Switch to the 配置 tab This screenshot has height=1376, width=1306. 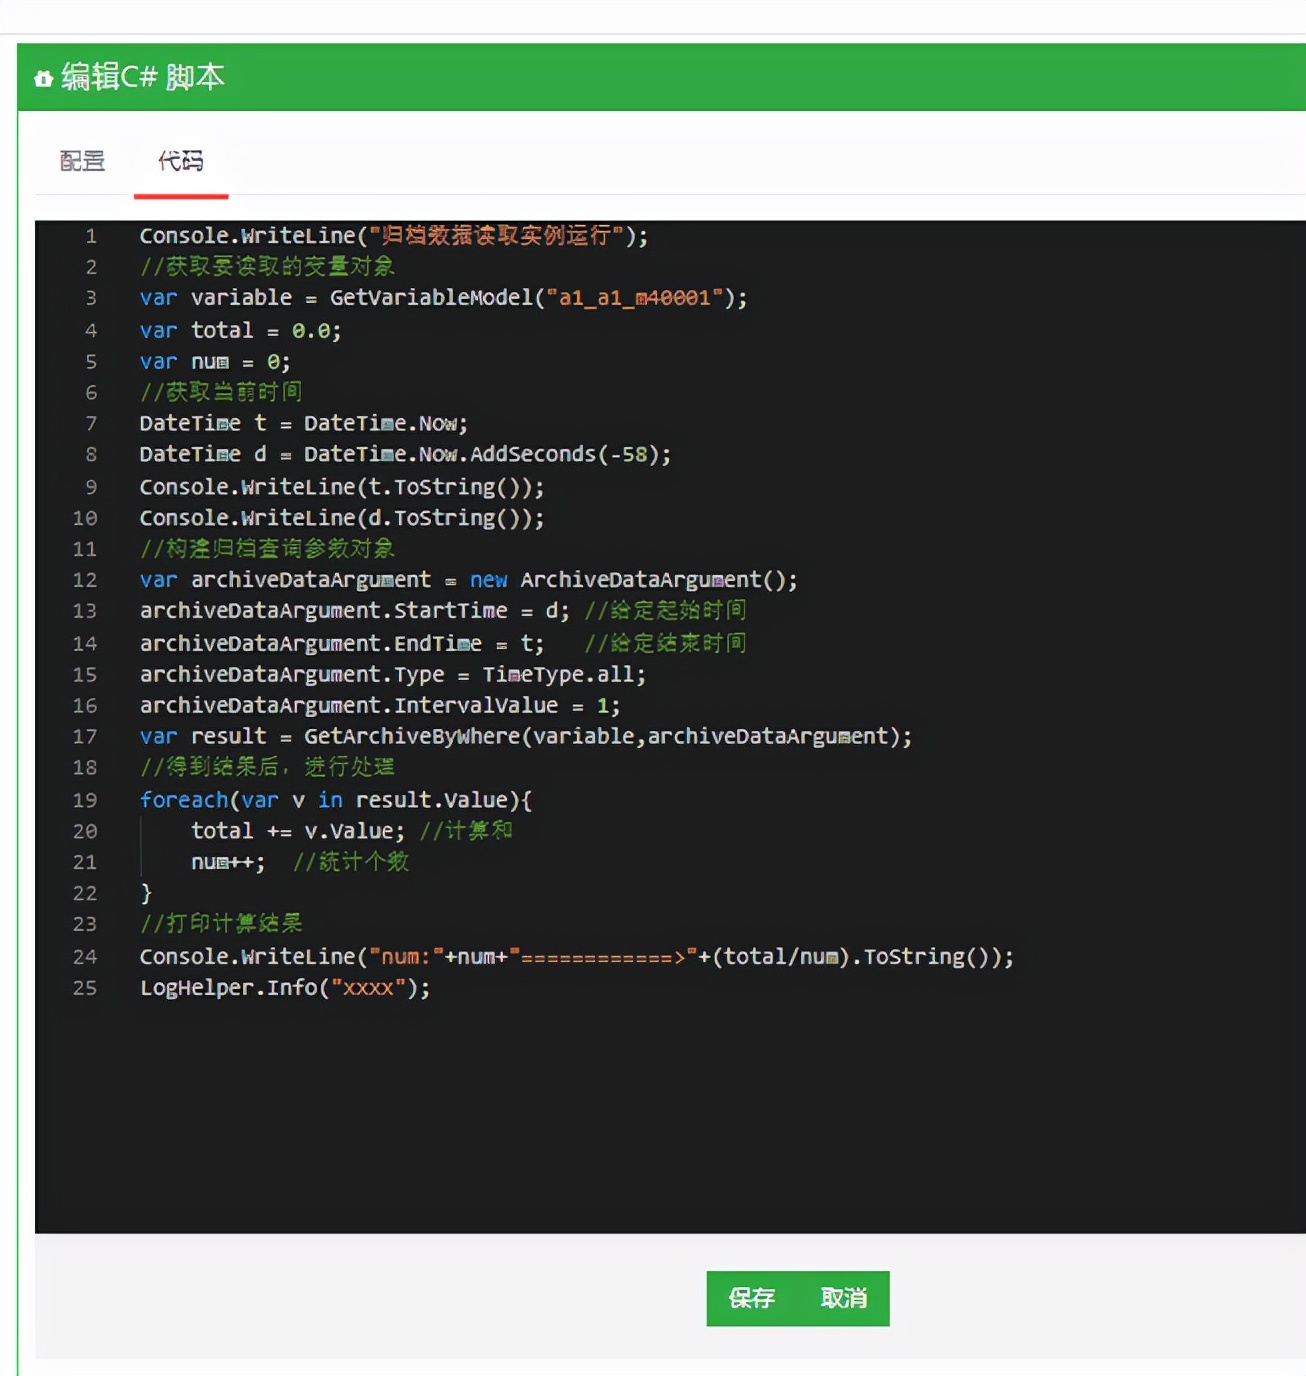click(82, 161)
